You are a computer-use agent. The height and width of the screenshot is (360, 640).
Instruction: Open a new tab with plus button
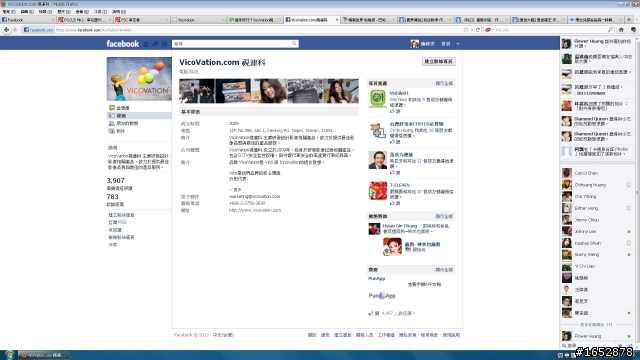629,20
